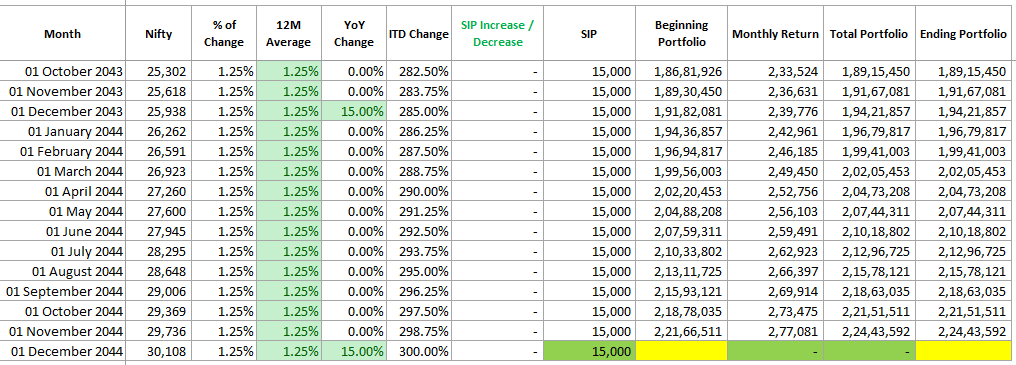Image resolution: width=1016 pixels, height=365 pixels.
Task: Select the '01 November 2044' date cell
Action: [x=63, y=331]
